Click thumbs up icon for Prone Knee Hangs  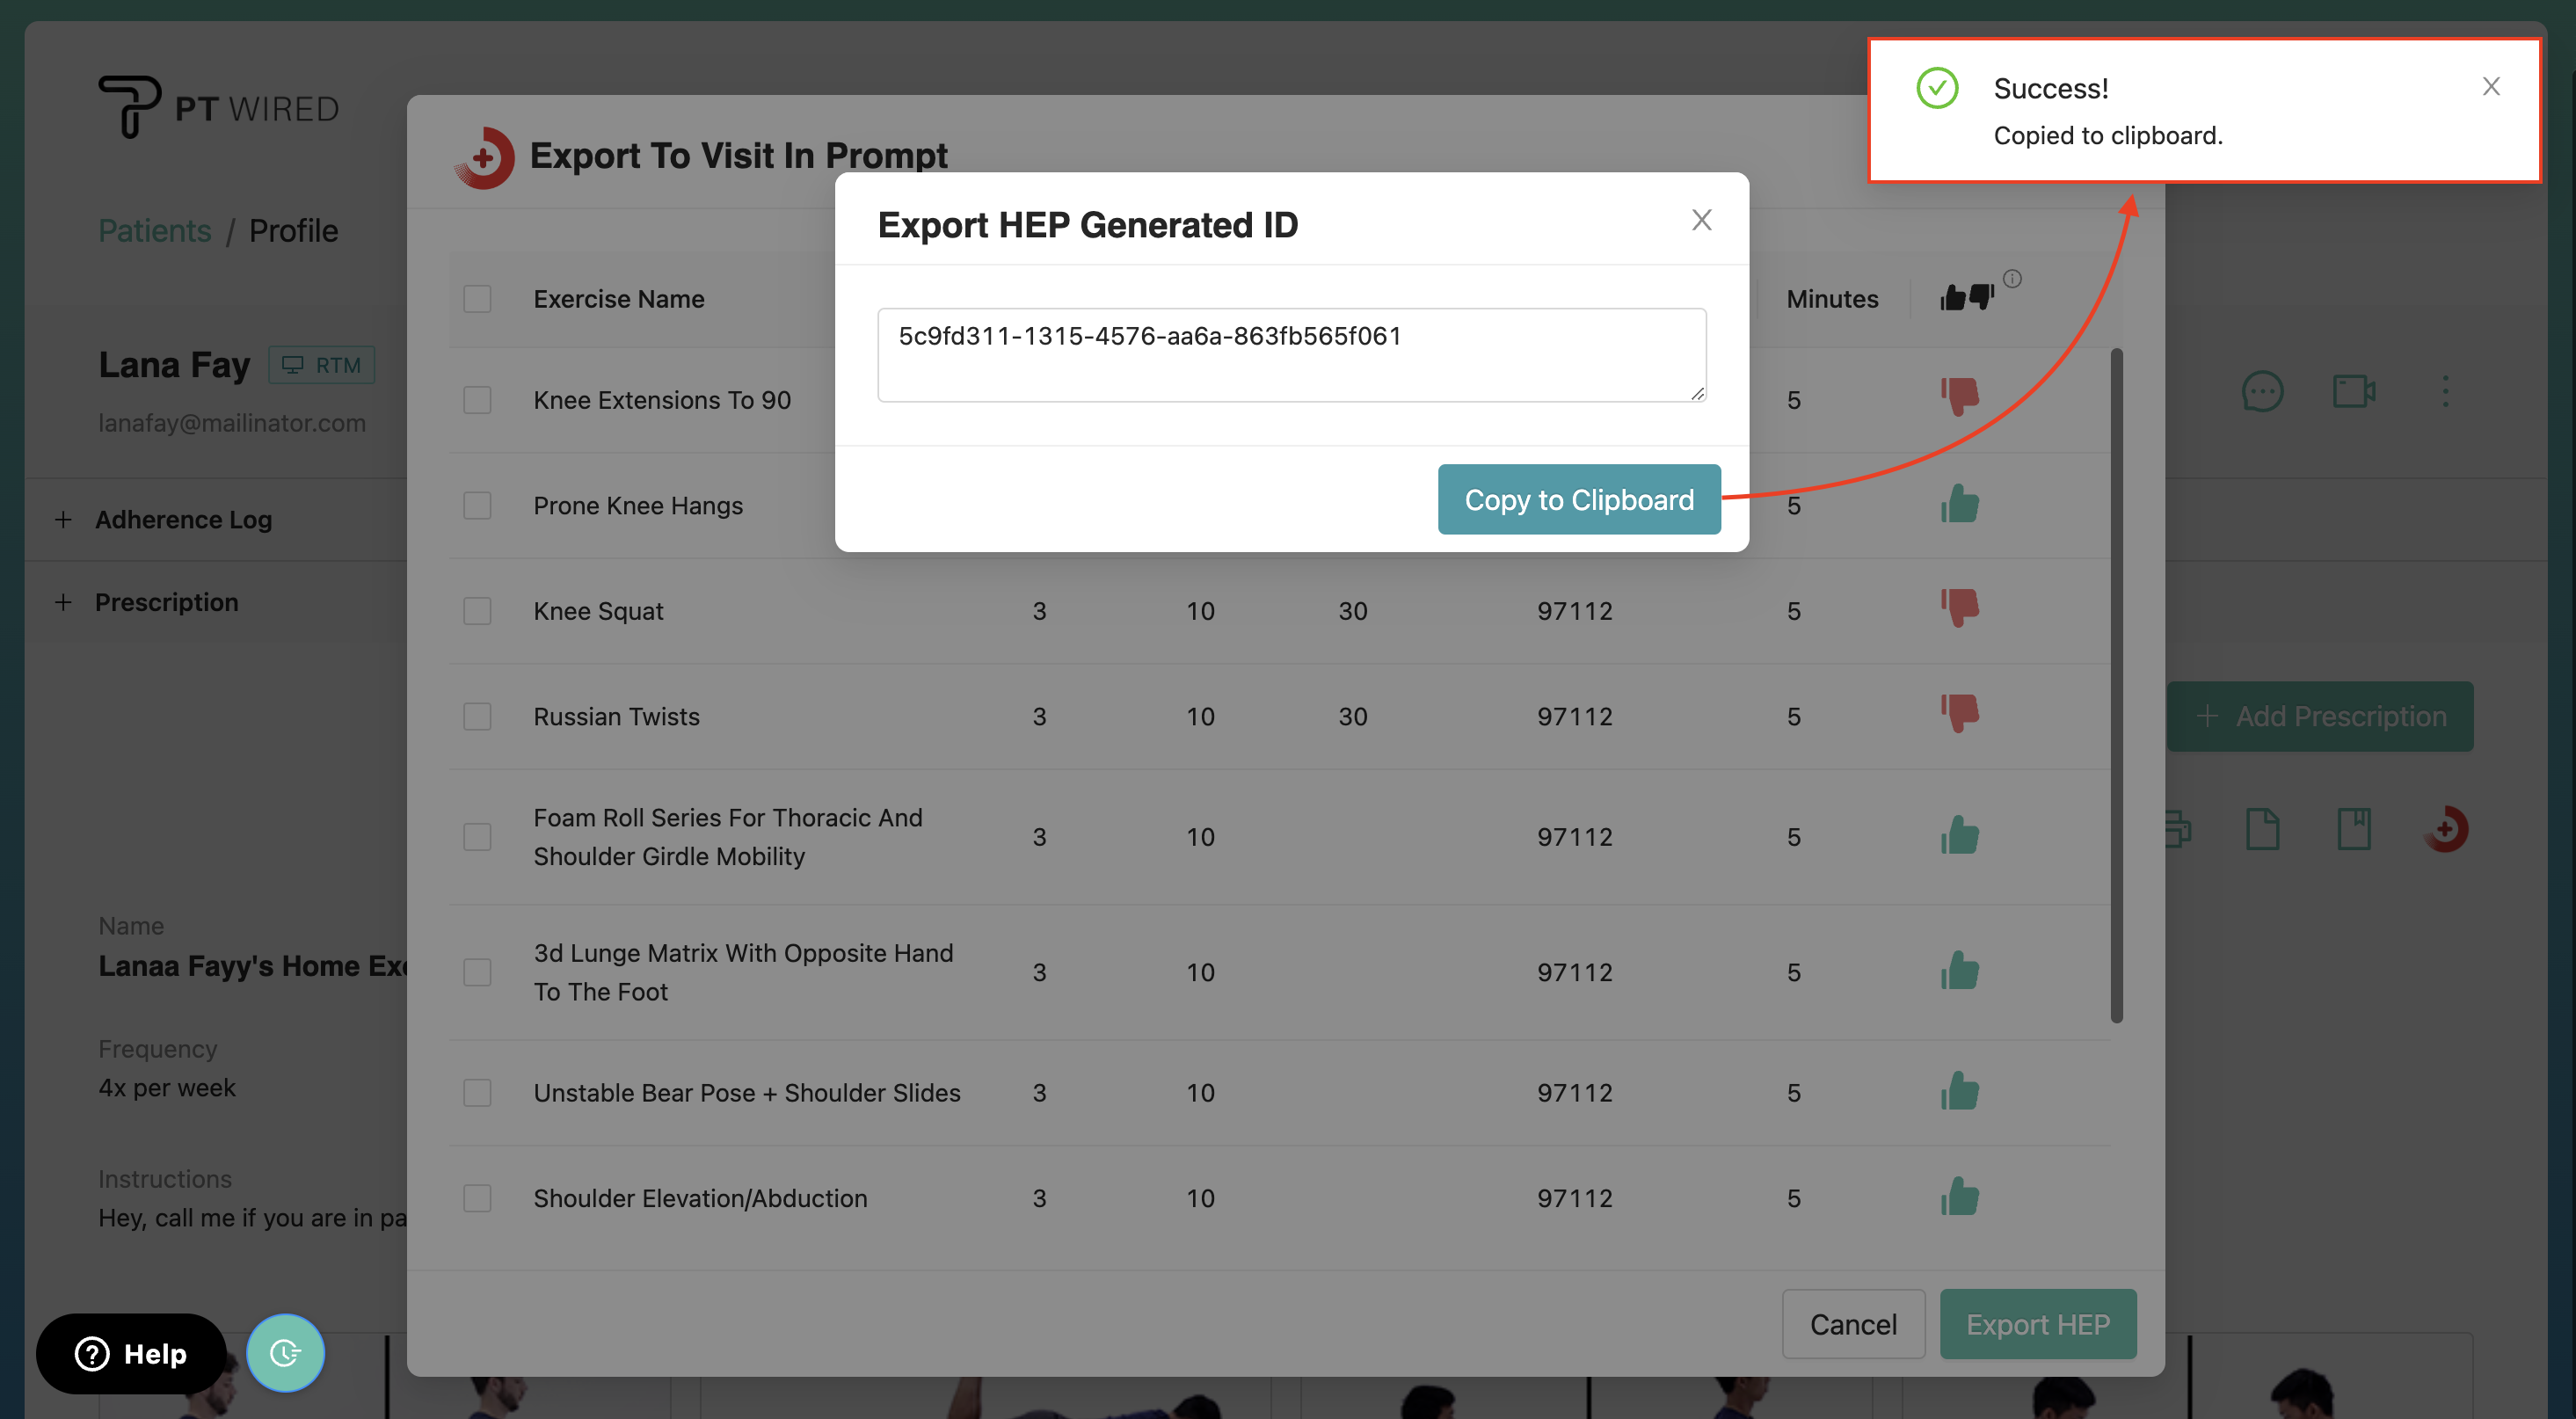[1959, 504]
